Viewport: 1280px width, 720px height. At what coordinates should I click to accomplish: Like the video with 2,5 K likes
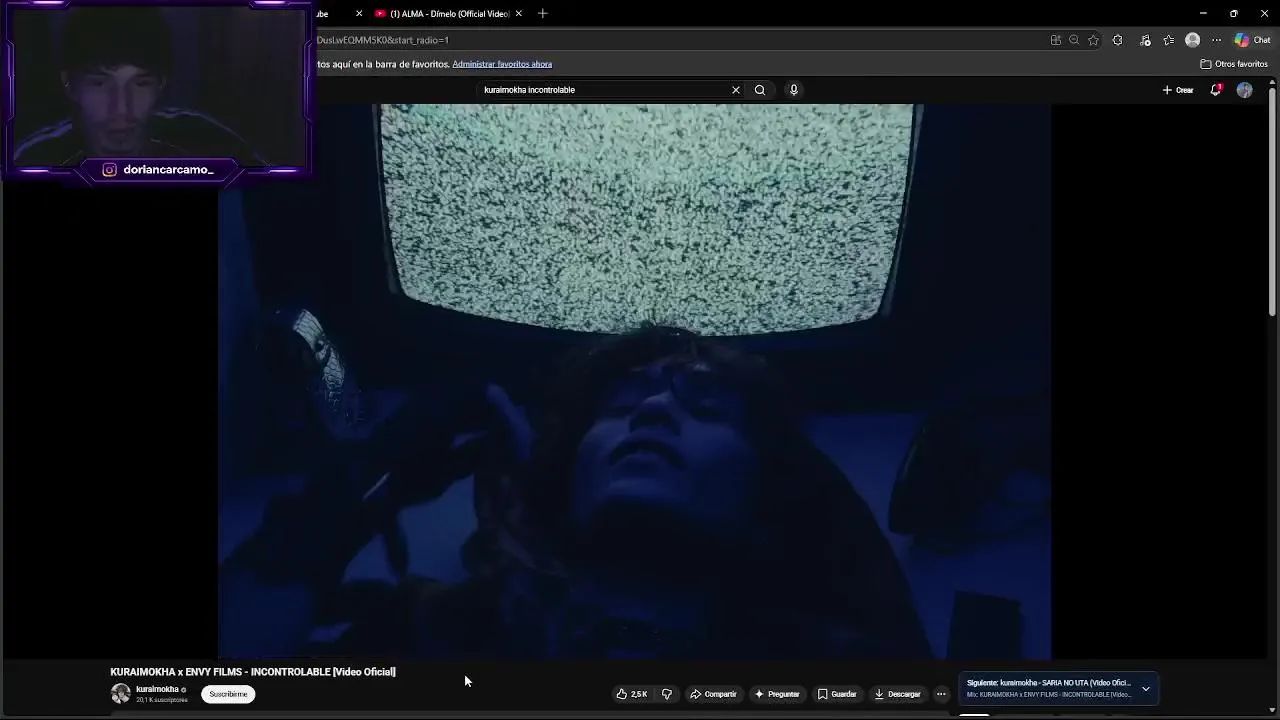(x=632, y=694)
